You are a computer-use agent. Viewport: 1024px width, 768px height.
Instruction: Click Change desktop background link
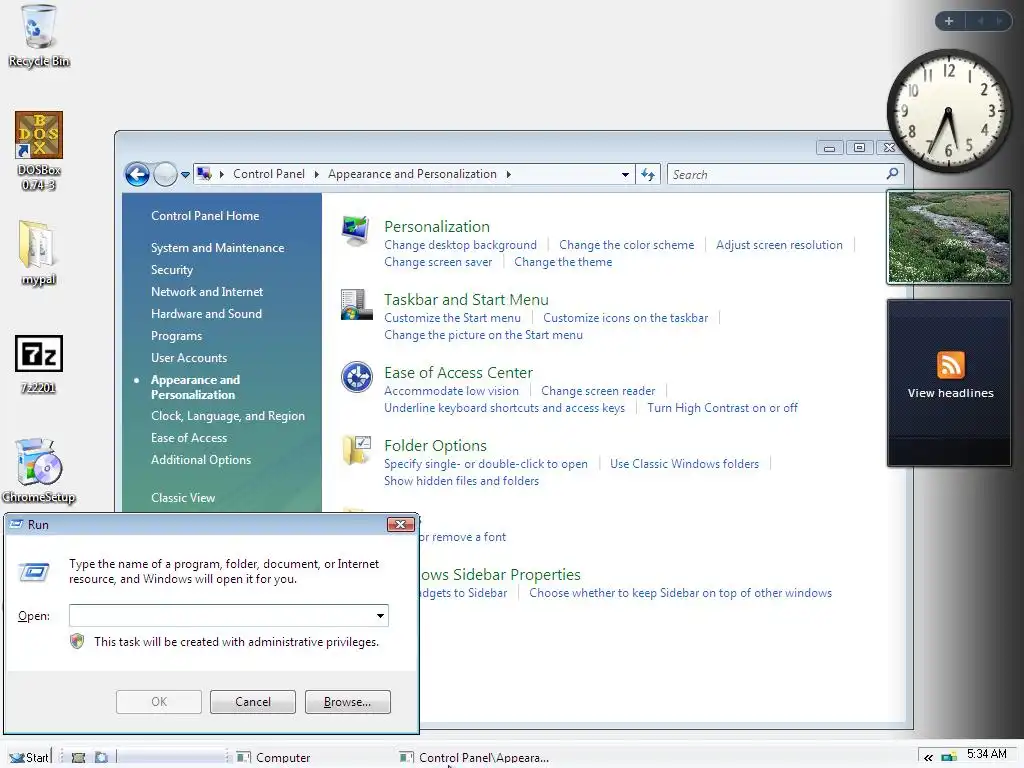click(x=460, y=245)
